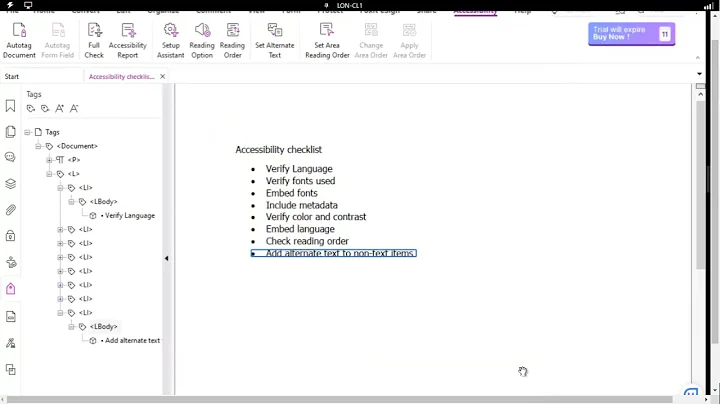
Task: Open the Fields panel in the sidebar
Action: pyautogui.click(x=11, y=316)
